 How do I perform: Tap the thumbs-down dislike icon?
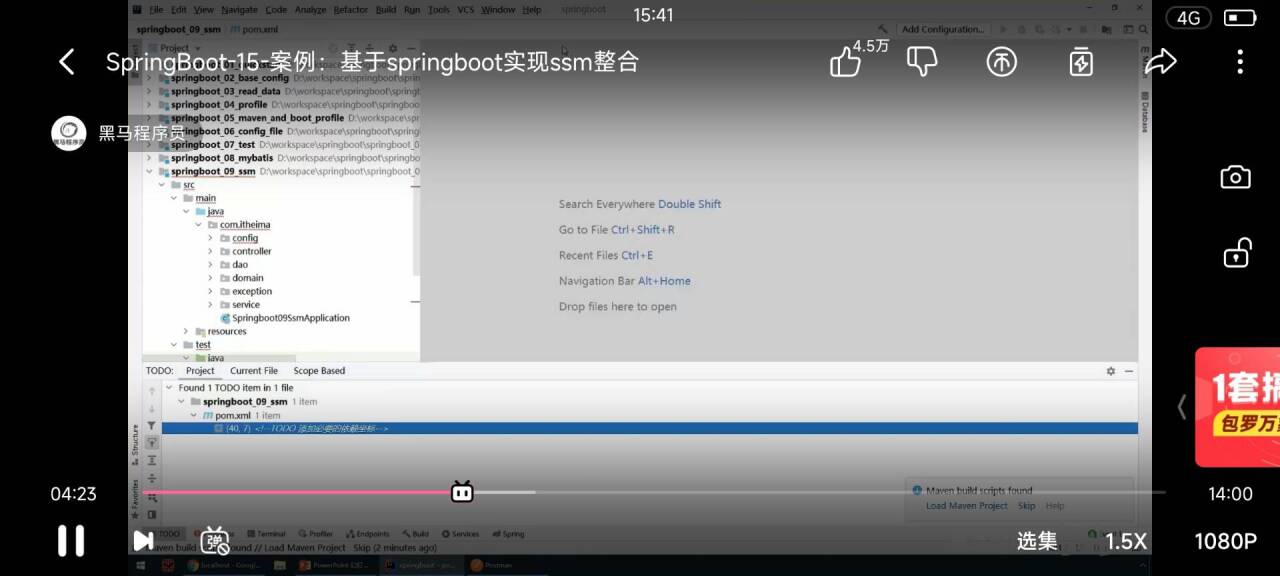pyautogui.click(x=921, y=62)
